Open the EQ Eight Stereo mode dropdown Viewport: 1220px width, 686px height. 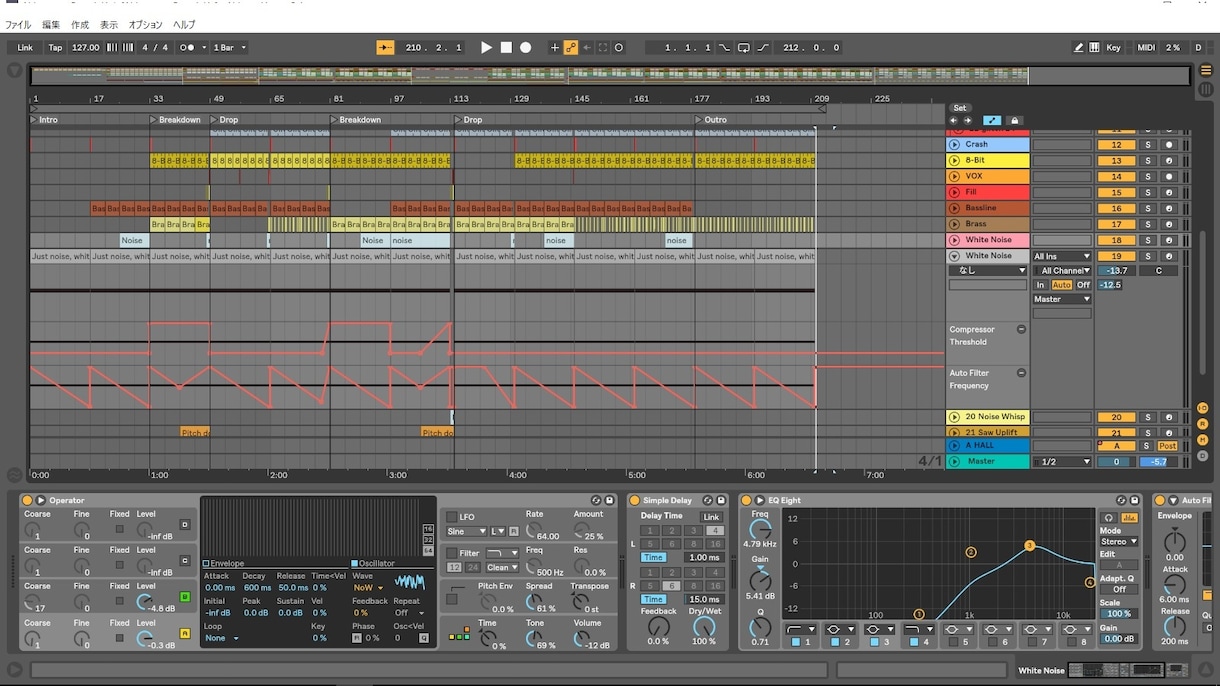click(1119, 542)
